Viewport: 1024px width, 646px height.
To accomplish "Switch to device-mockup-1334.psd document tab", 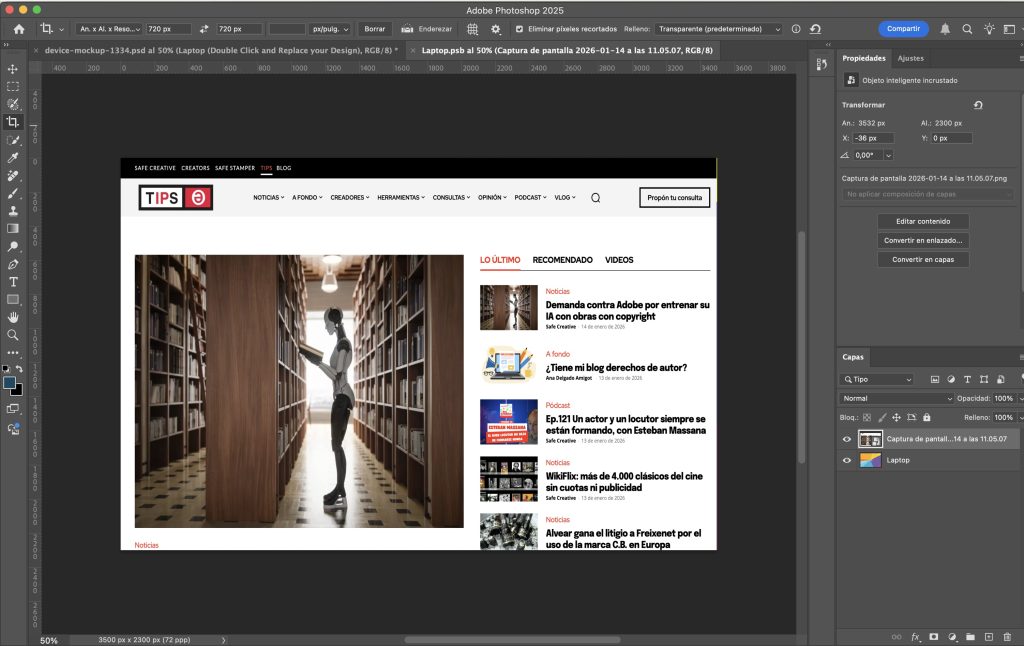I will tap(220, 49).
